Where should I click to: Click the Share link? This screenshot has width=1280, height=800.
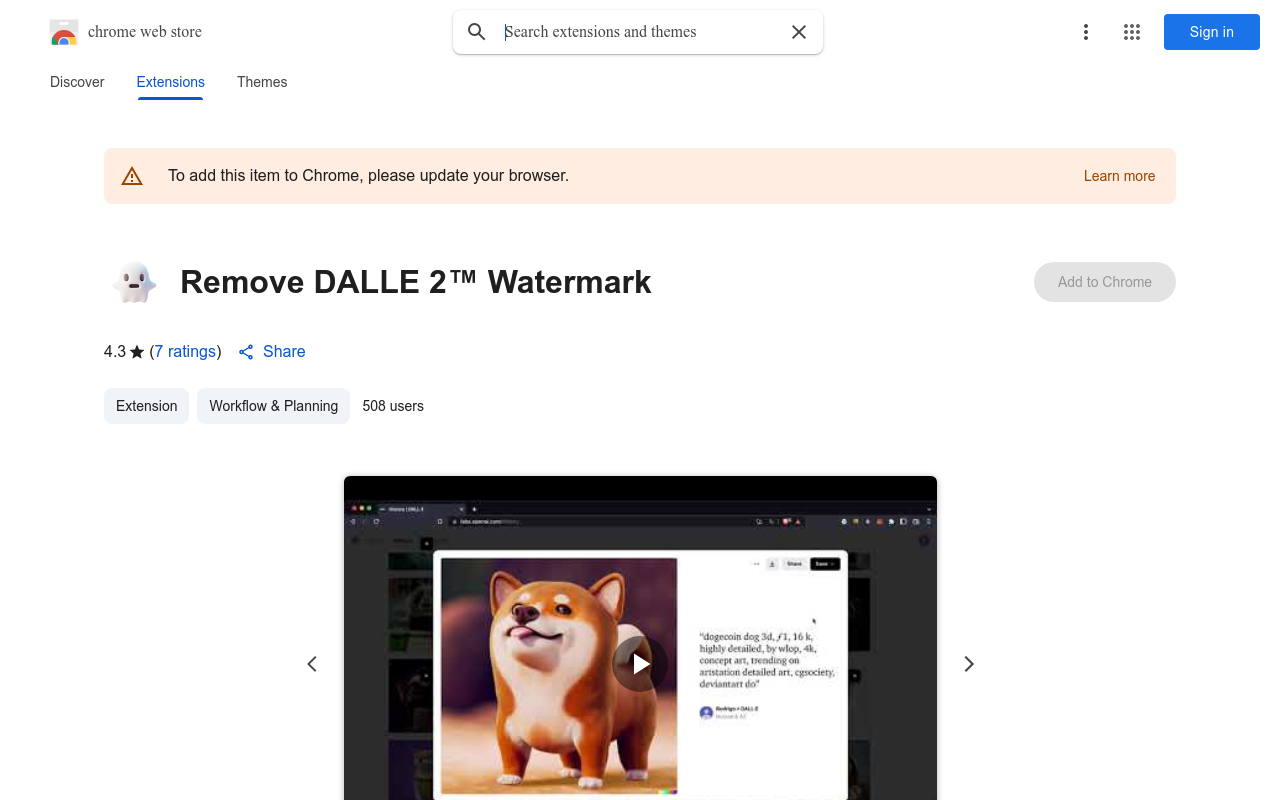point(284,352)
